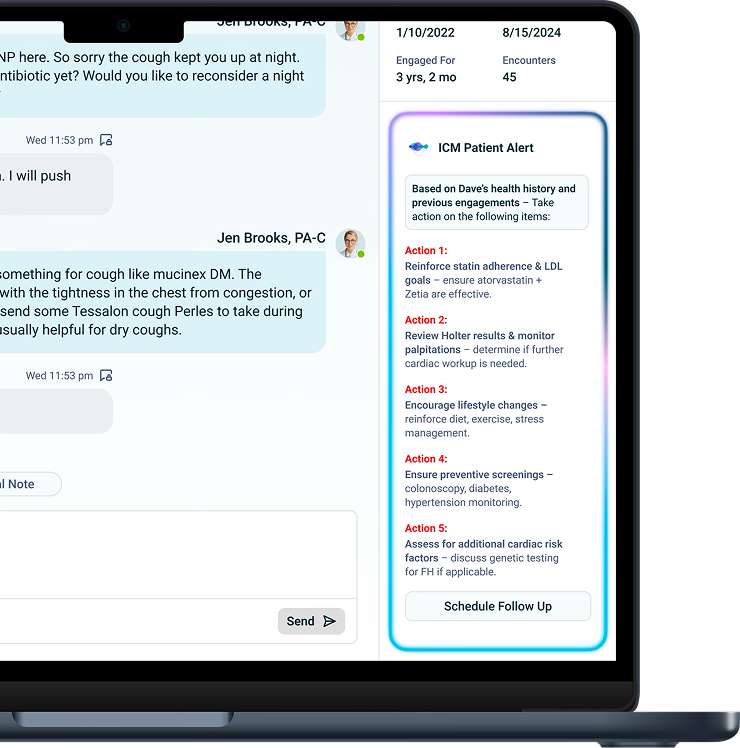740x748 pixels.
Task: Click the Note button above message box
Action: (x=29, y=484)
